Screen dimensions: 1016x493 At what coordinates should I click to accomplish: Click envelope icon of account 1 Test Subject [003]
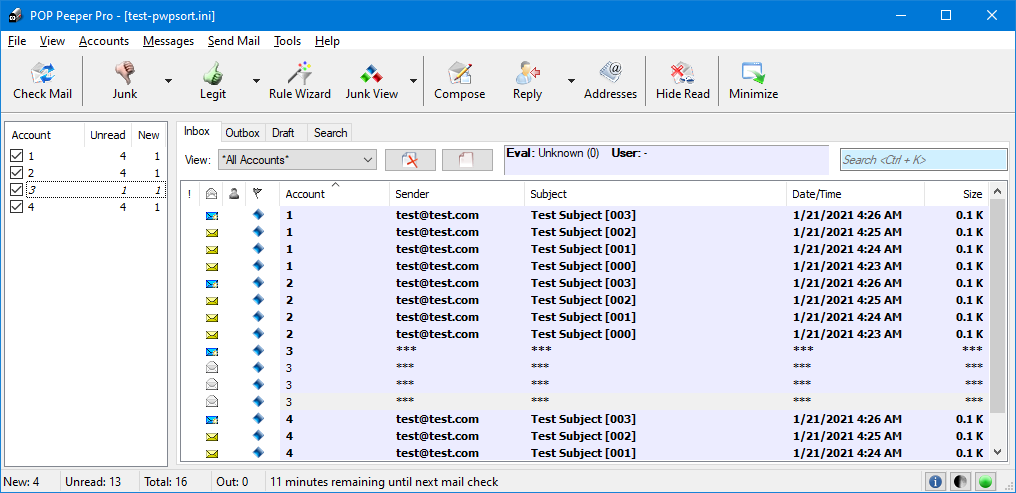pos(212,215)
